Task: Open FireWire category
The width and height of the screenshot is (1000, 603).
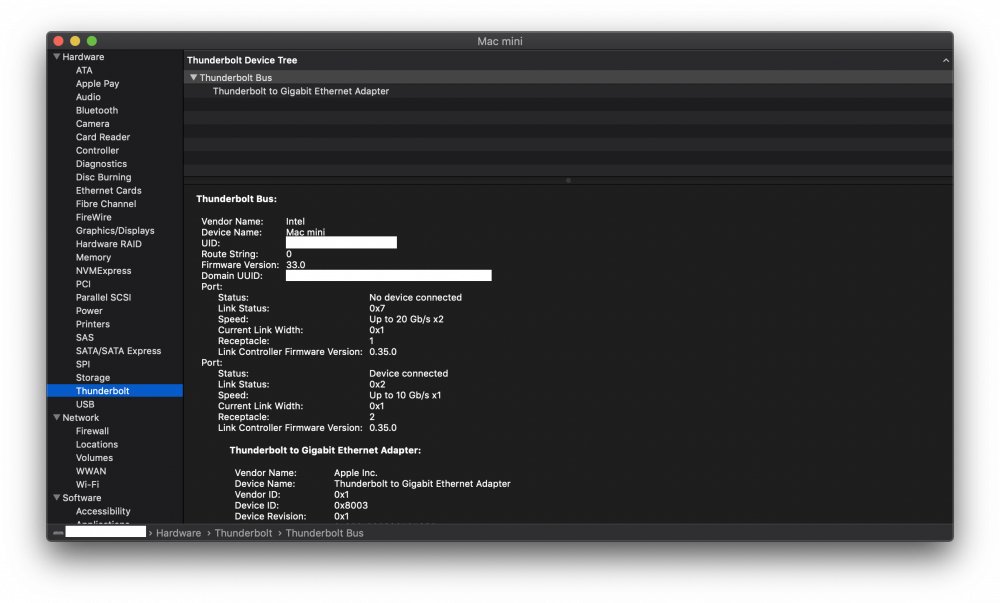Action: click(x=93, y=217)
